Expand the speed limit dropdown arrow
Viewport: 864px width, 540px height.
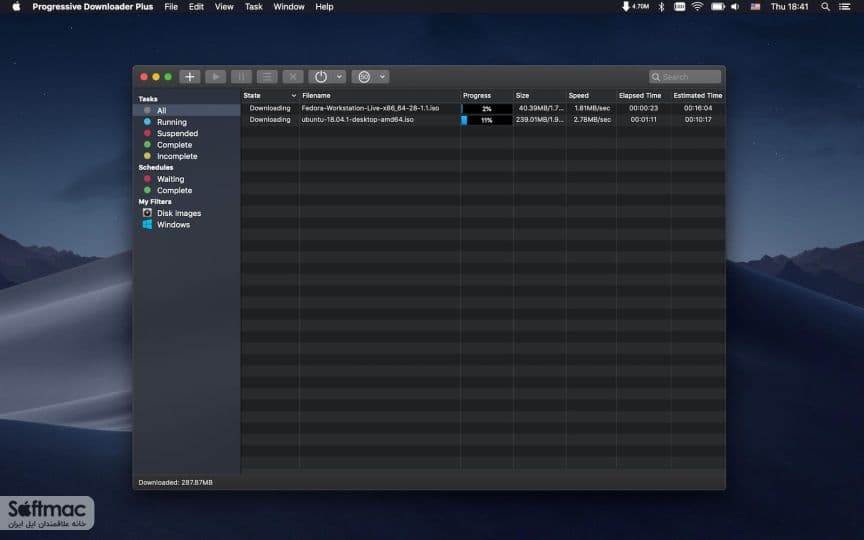coord(382,77)
